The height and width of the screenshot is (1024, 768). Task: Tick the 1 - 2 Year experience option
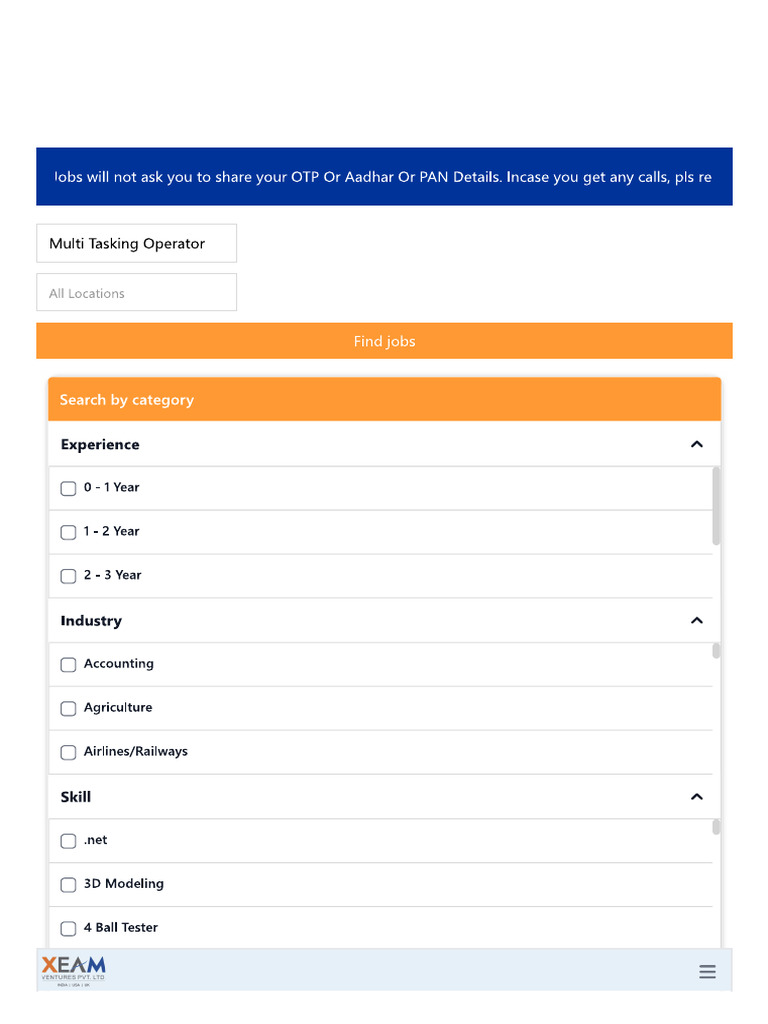point(68,532)
